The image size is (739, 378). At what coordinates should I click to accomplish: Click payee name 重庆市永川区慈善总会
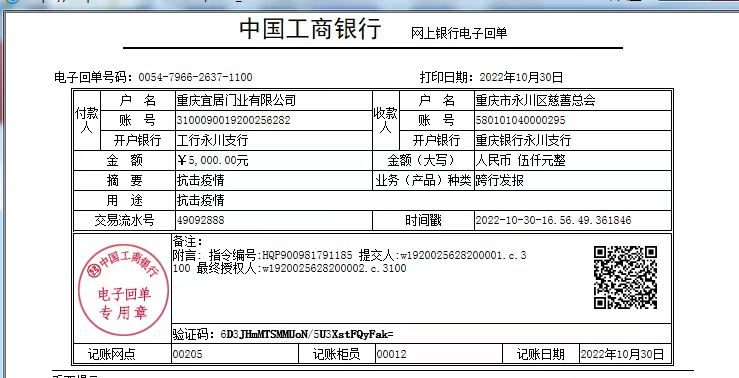(x=535, y=100)
